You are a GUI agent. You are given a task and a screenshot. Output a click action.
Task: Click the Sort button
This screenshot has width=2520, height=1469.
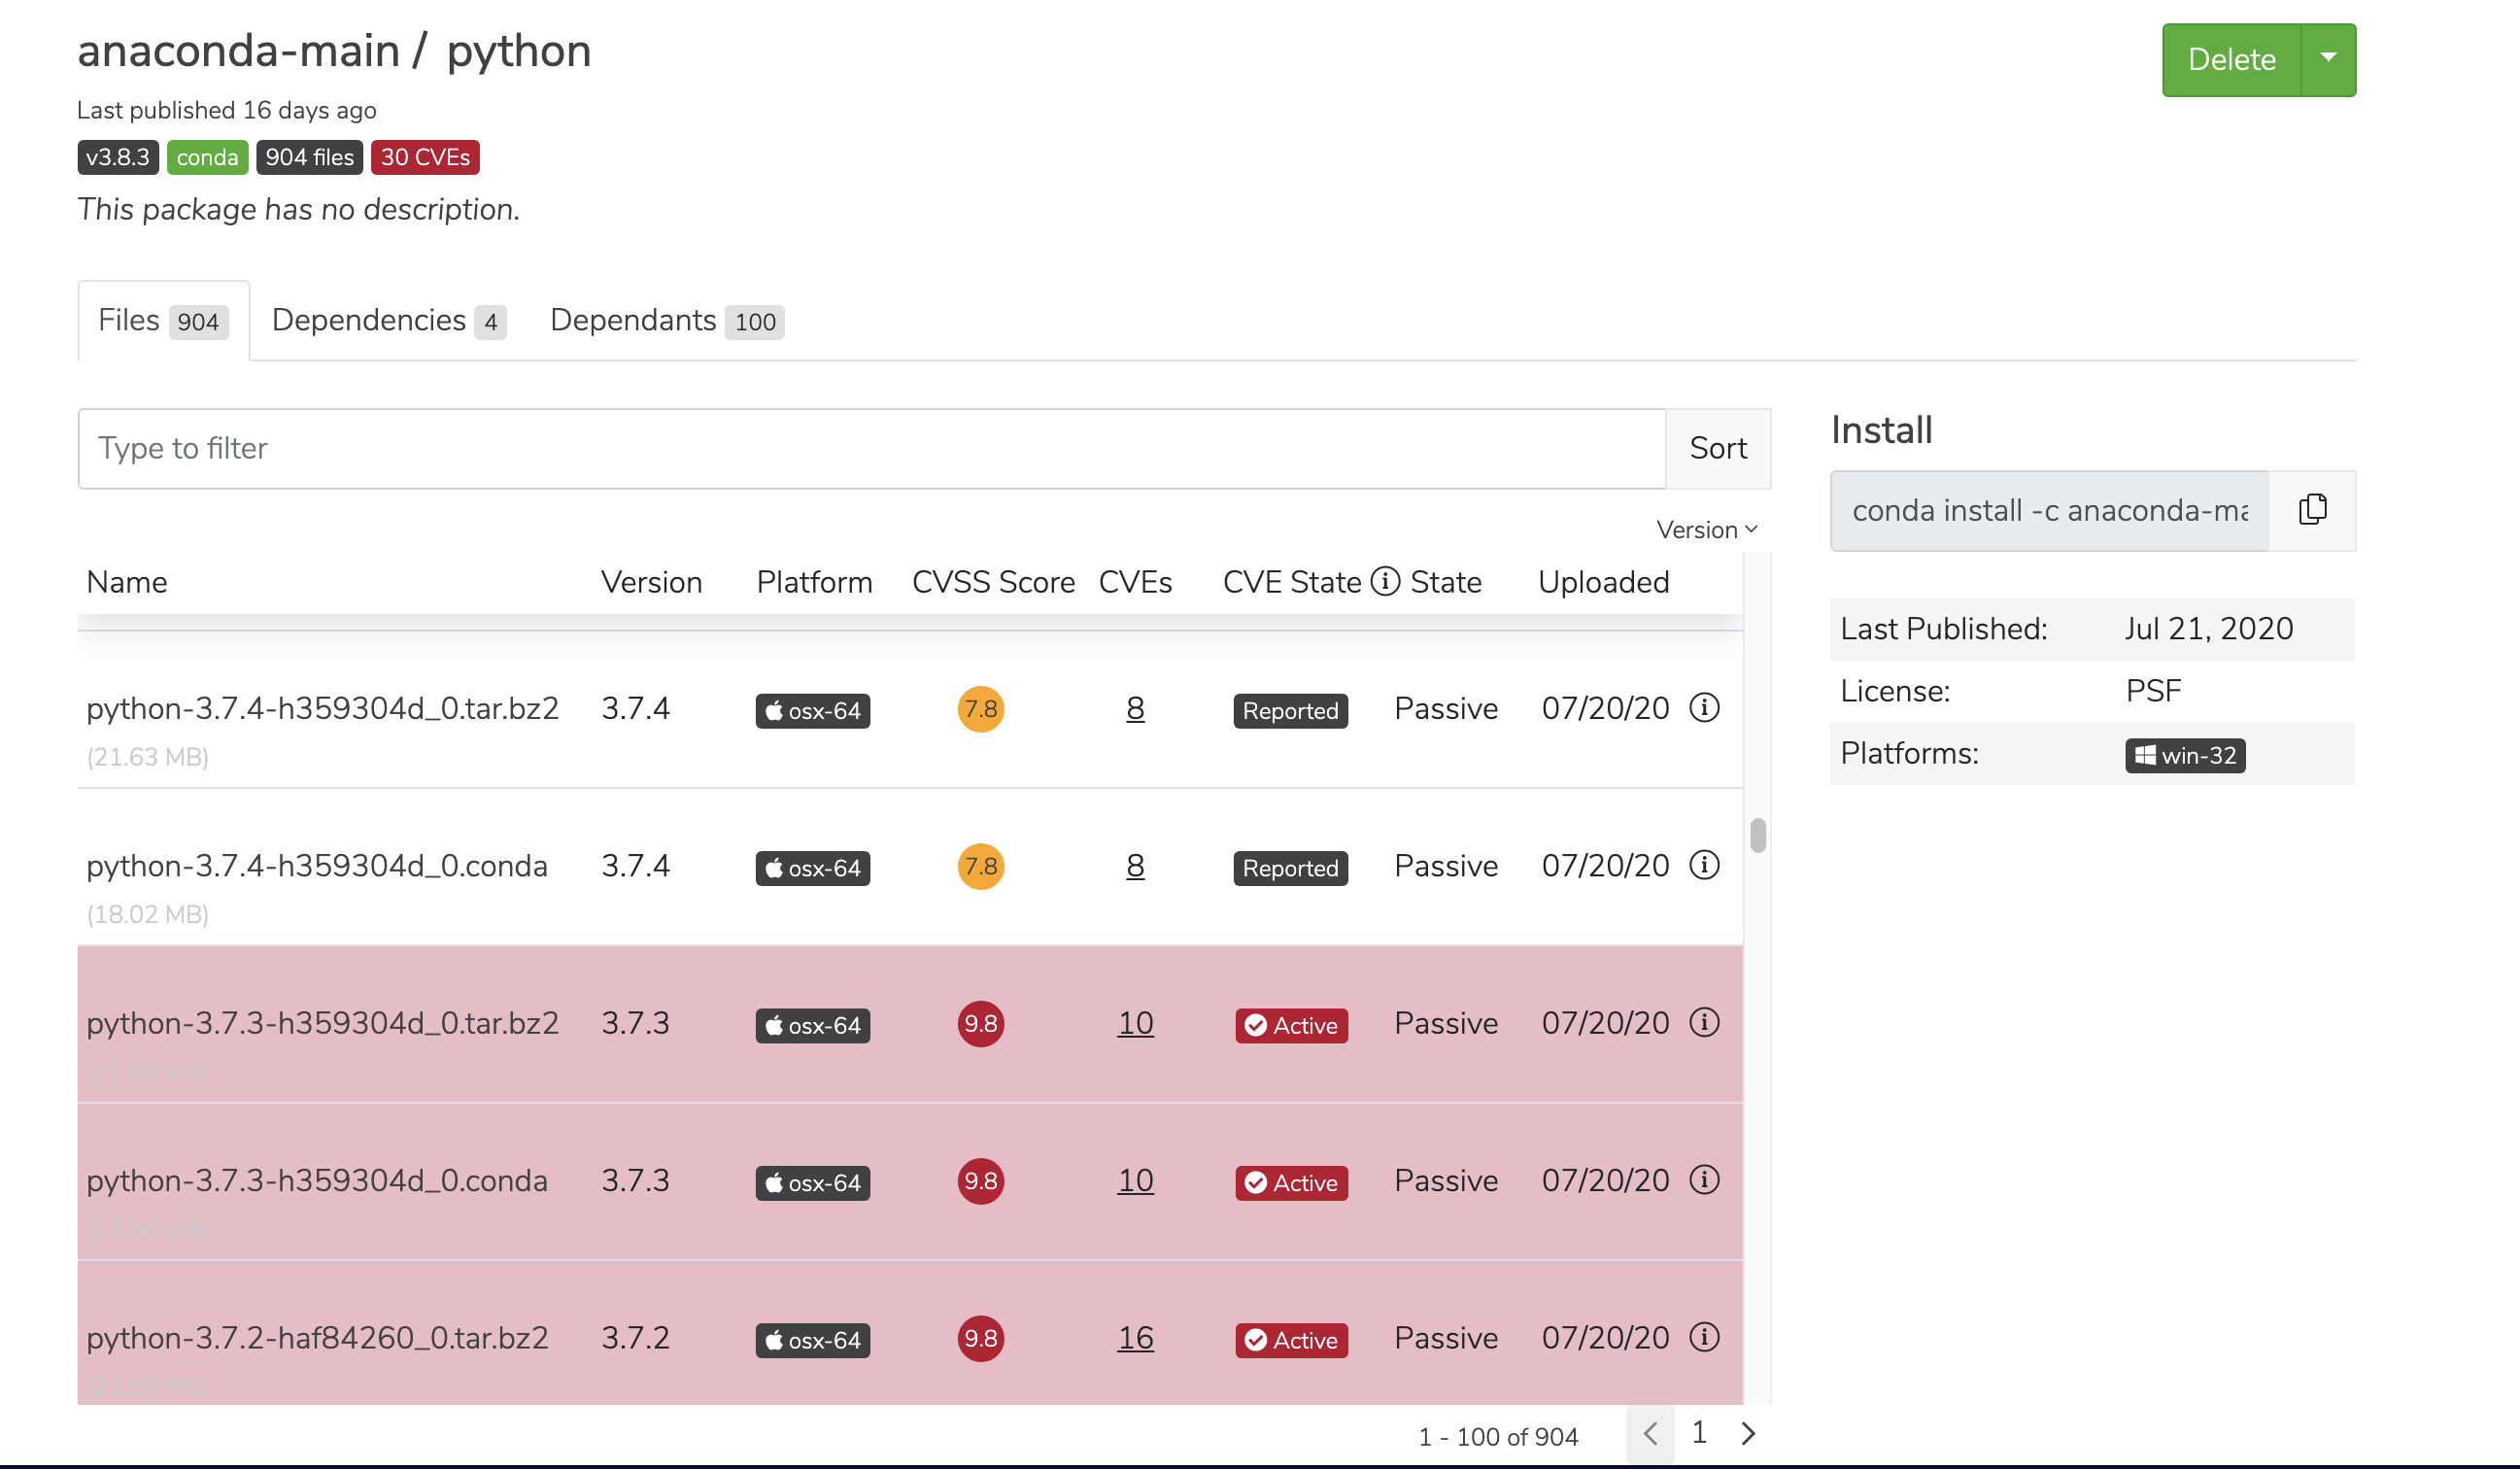pos(1718,449)
